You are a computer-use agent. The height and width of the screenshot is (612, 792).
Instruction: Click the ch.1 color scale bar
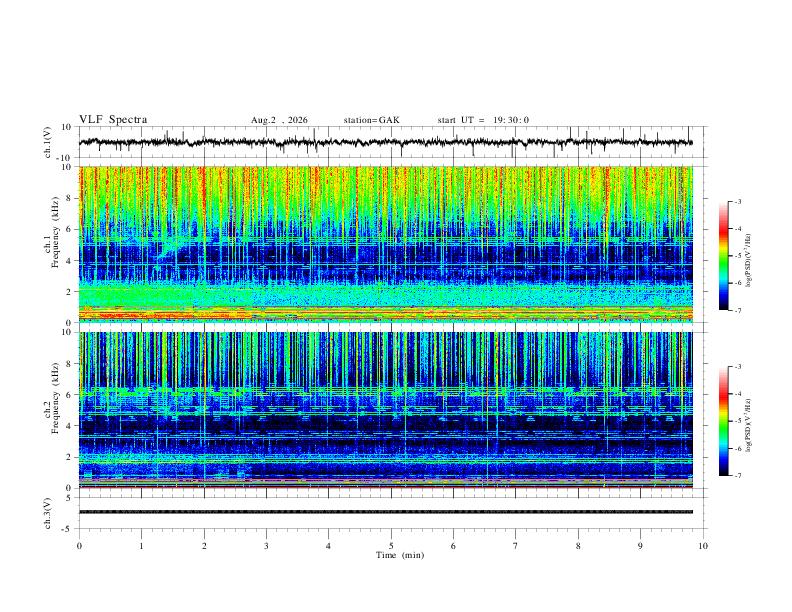[x=723, y=256]
